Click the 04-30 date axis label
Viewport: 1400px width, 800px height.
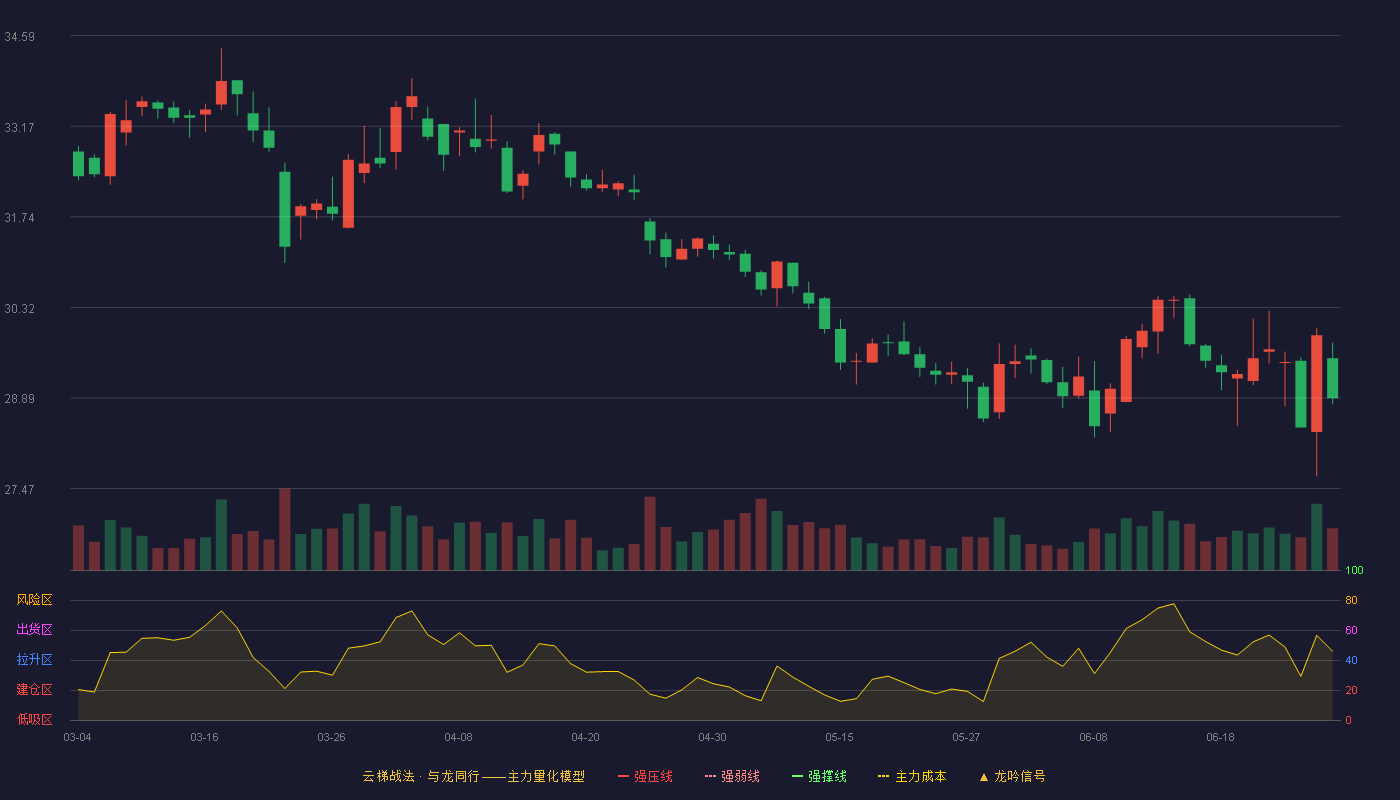712,737
